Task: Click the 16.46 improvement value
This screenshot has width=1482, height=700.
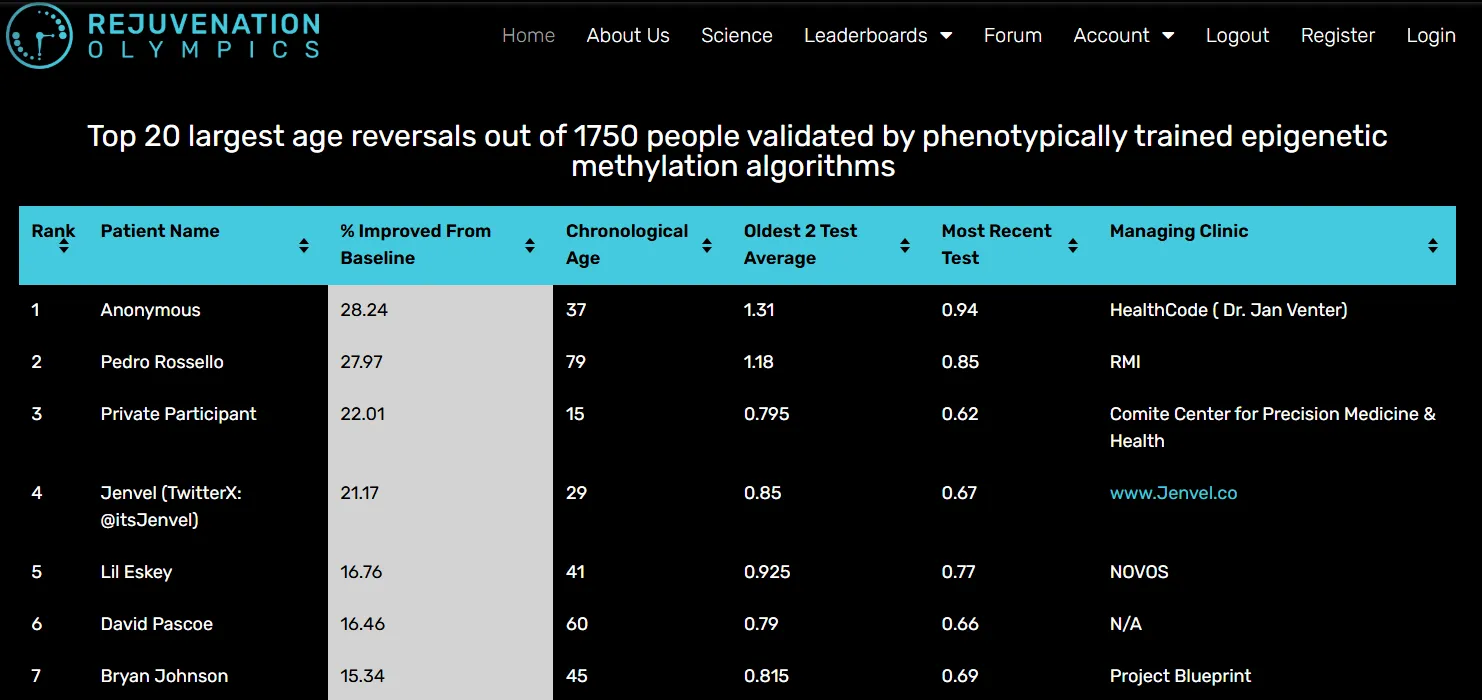Action: pyautogui.click(x=363, y=624)
